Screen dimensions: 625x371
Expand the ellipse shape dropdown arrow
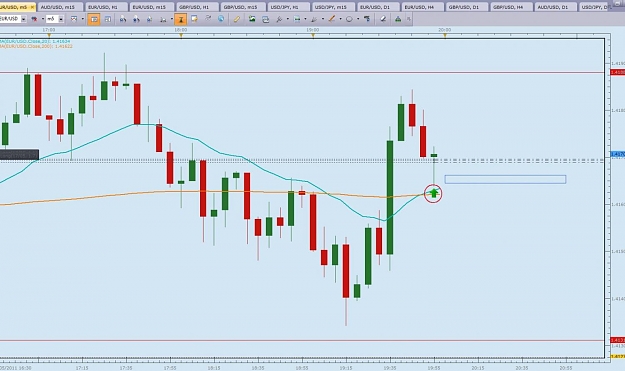358,19
